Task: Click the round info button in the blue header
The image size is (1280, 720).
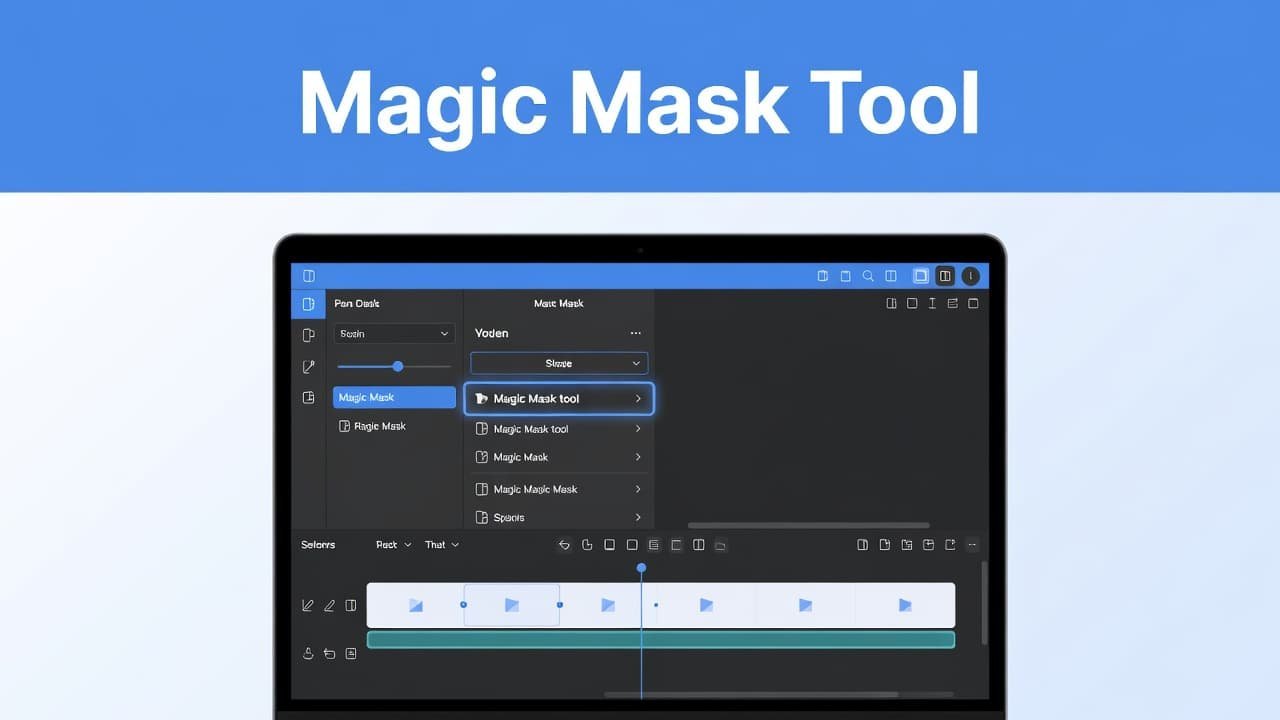Action: click(x=970, y=276)
